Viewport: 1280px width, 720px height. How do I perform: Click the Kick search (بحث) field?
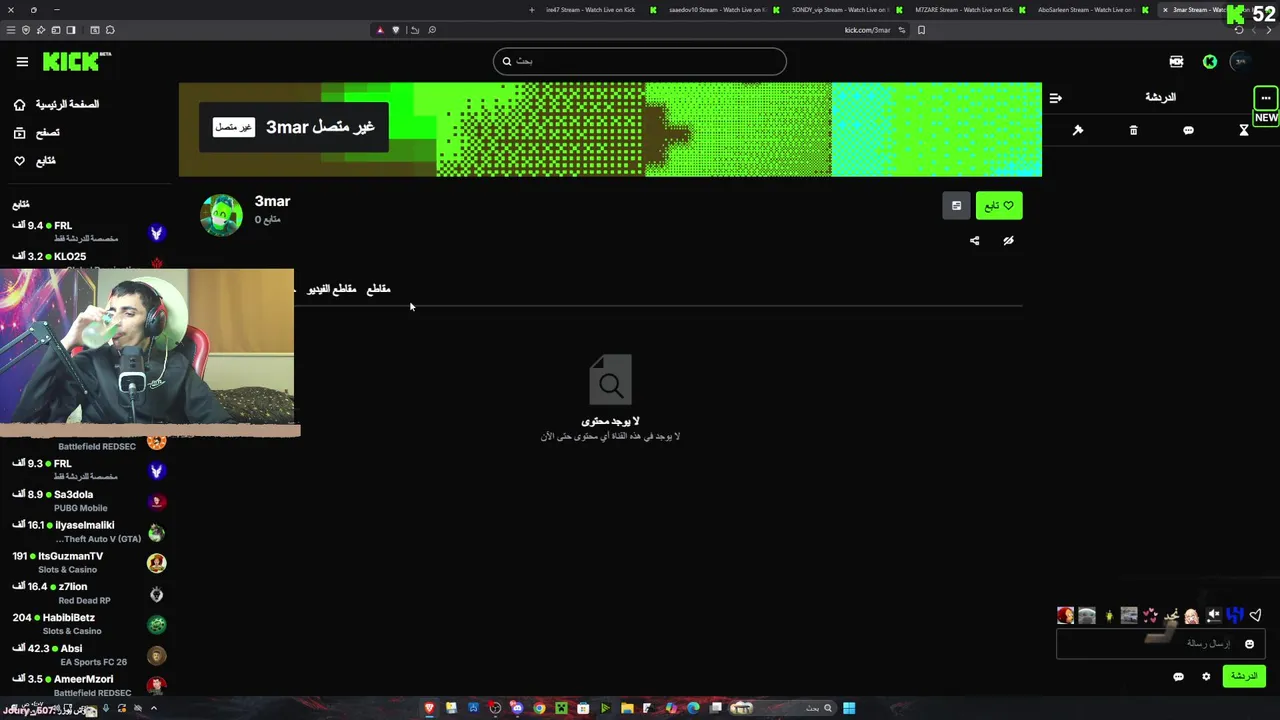coord(640,61)
